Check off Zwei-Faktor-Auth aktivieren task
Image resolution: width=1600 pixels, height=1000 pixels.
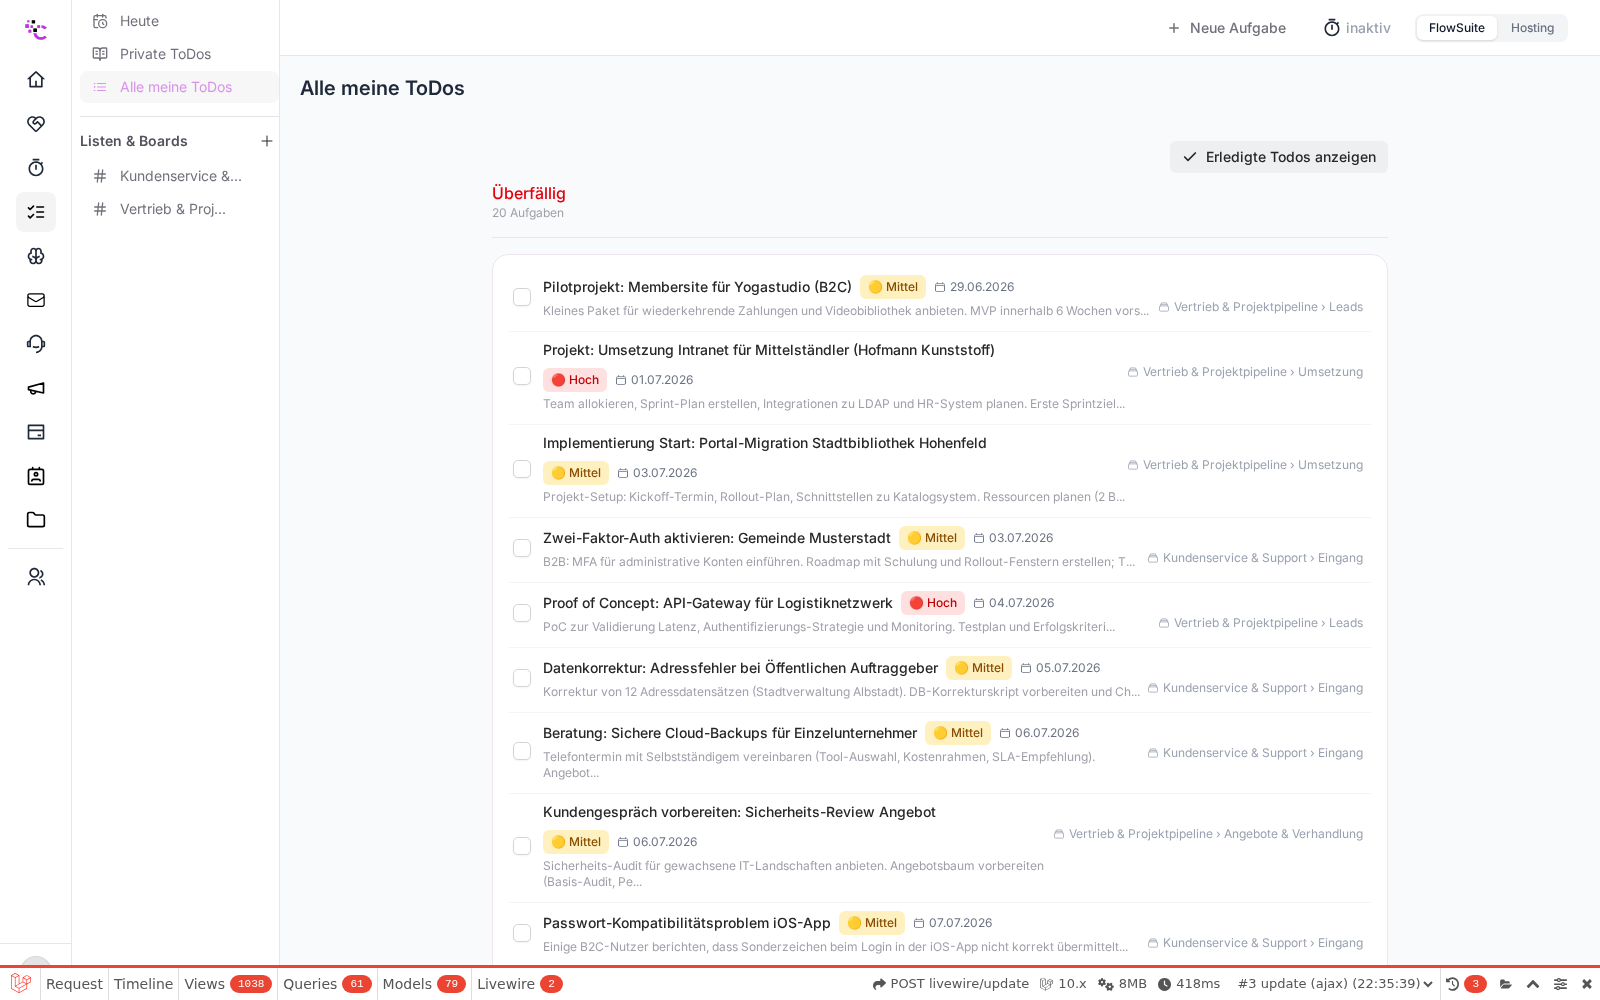coord(522,548)
